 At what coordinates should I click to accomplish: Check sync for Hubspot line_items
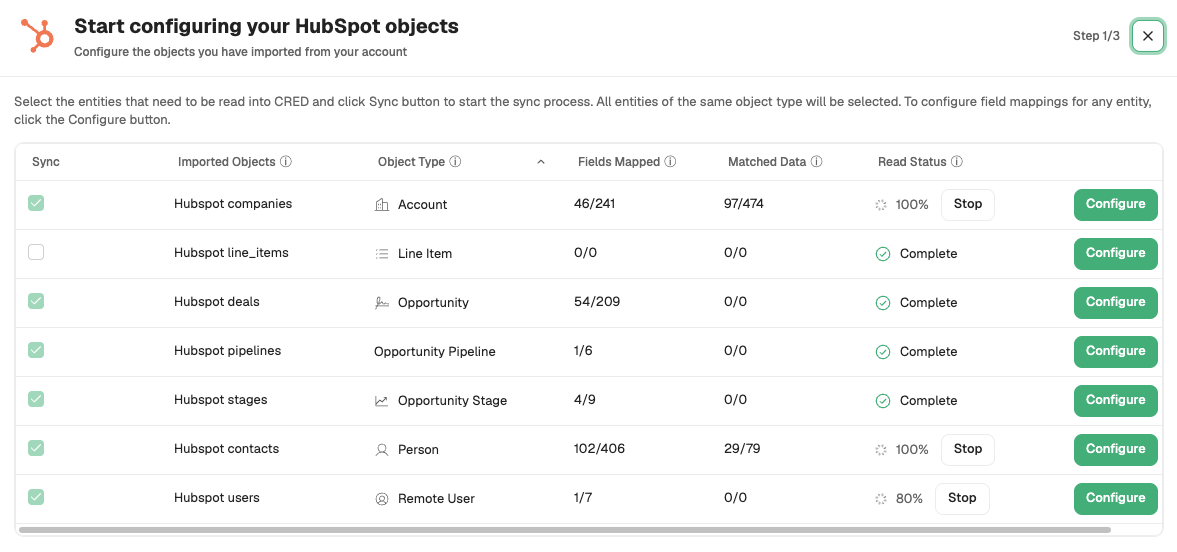(36, 252)
